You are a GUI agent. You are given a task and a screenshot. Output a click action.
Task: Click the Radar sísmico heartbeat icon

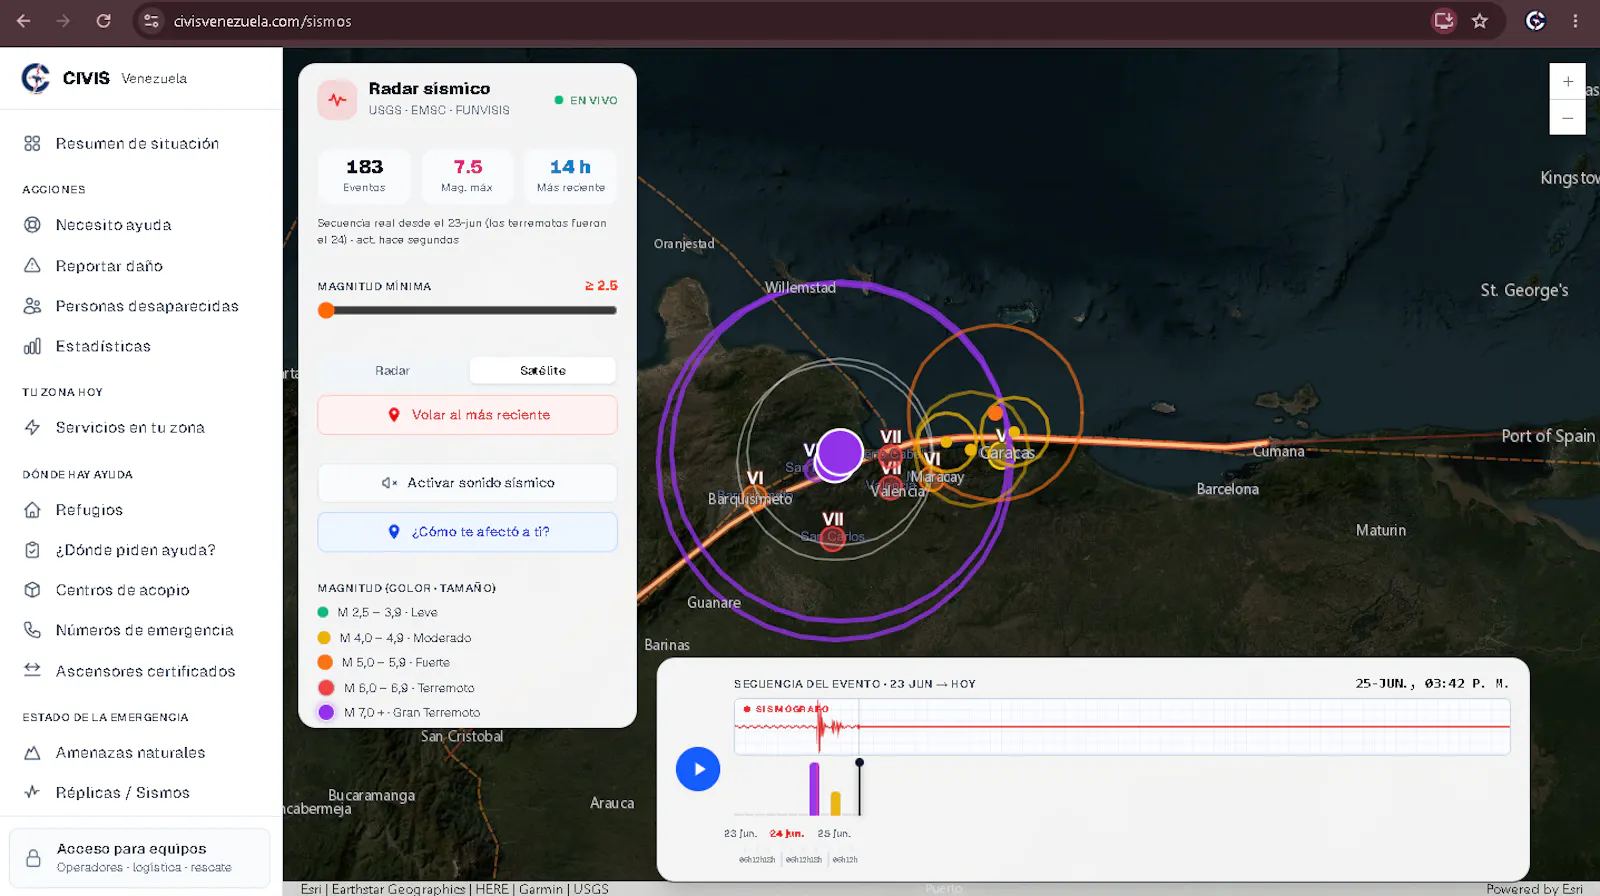click(337, 100)
